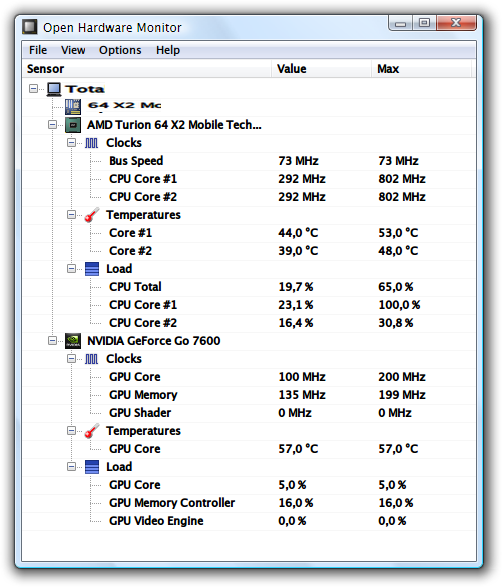Close the Open Hardware Monitor window
The height and width of the screenshot is (587, 502).
click(456, 23)
